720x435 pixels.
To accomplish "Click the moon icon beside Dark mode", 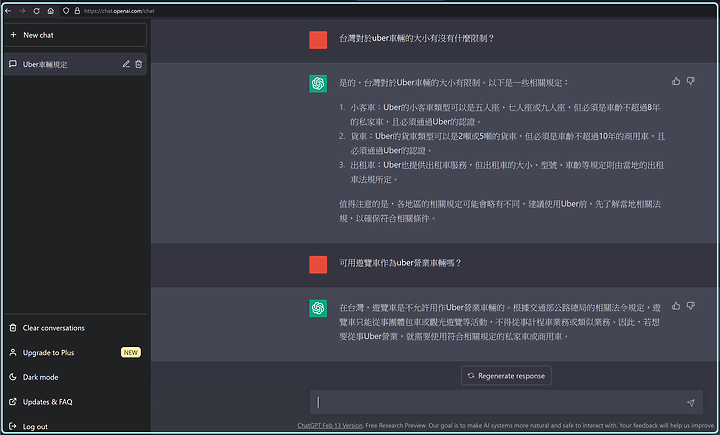I will click(x=13, y=377).
